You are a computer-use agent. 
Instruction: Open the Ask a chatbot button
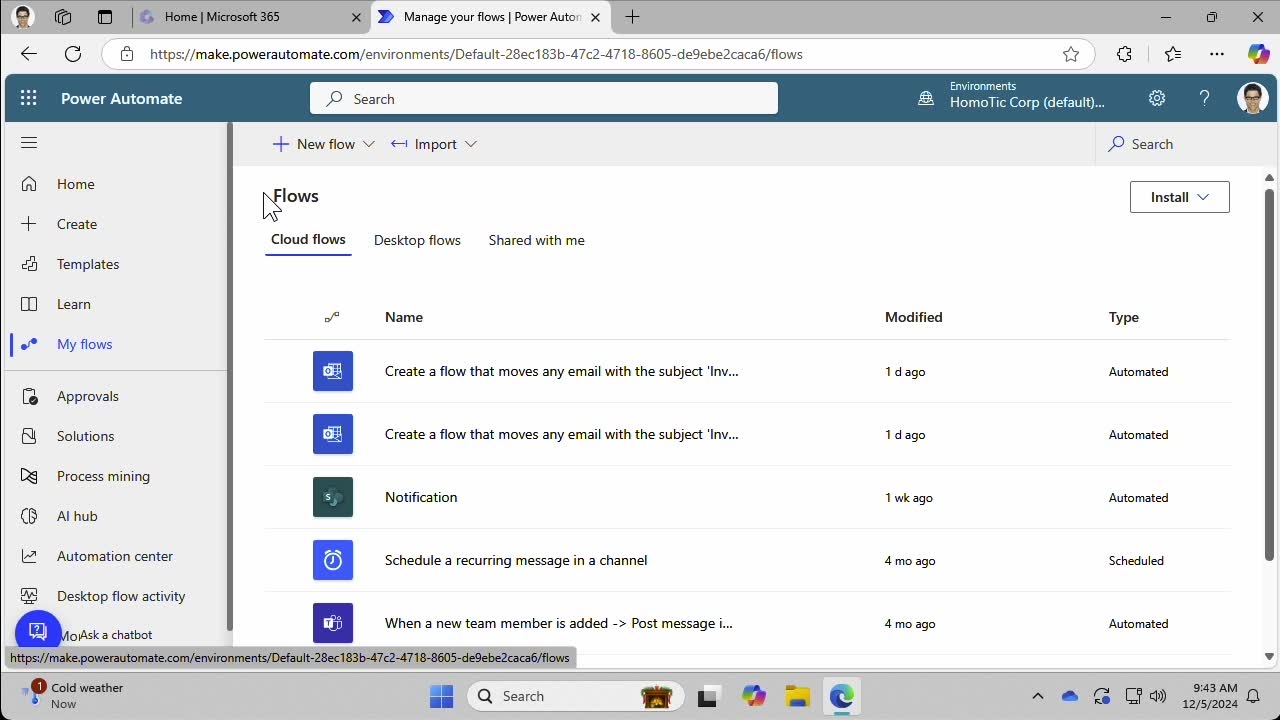click(x=38, y=631)
